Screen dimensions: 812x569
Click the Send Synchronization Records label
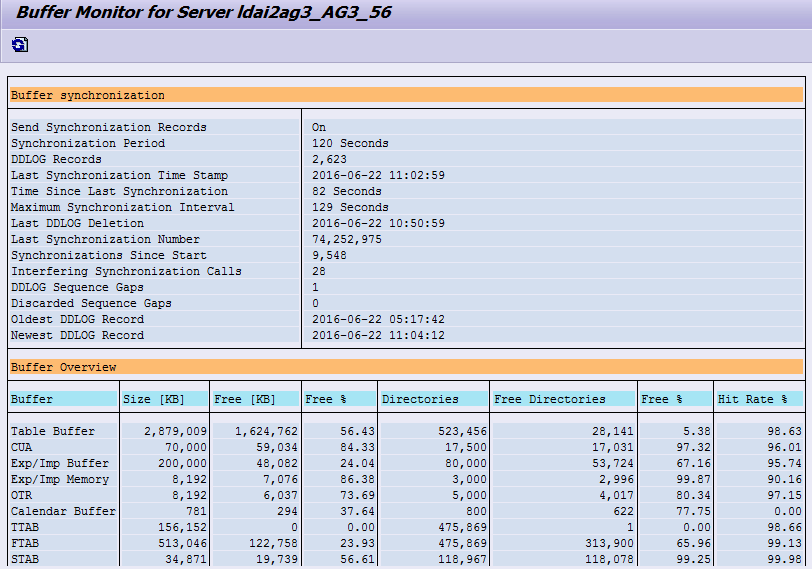point(109,127)
